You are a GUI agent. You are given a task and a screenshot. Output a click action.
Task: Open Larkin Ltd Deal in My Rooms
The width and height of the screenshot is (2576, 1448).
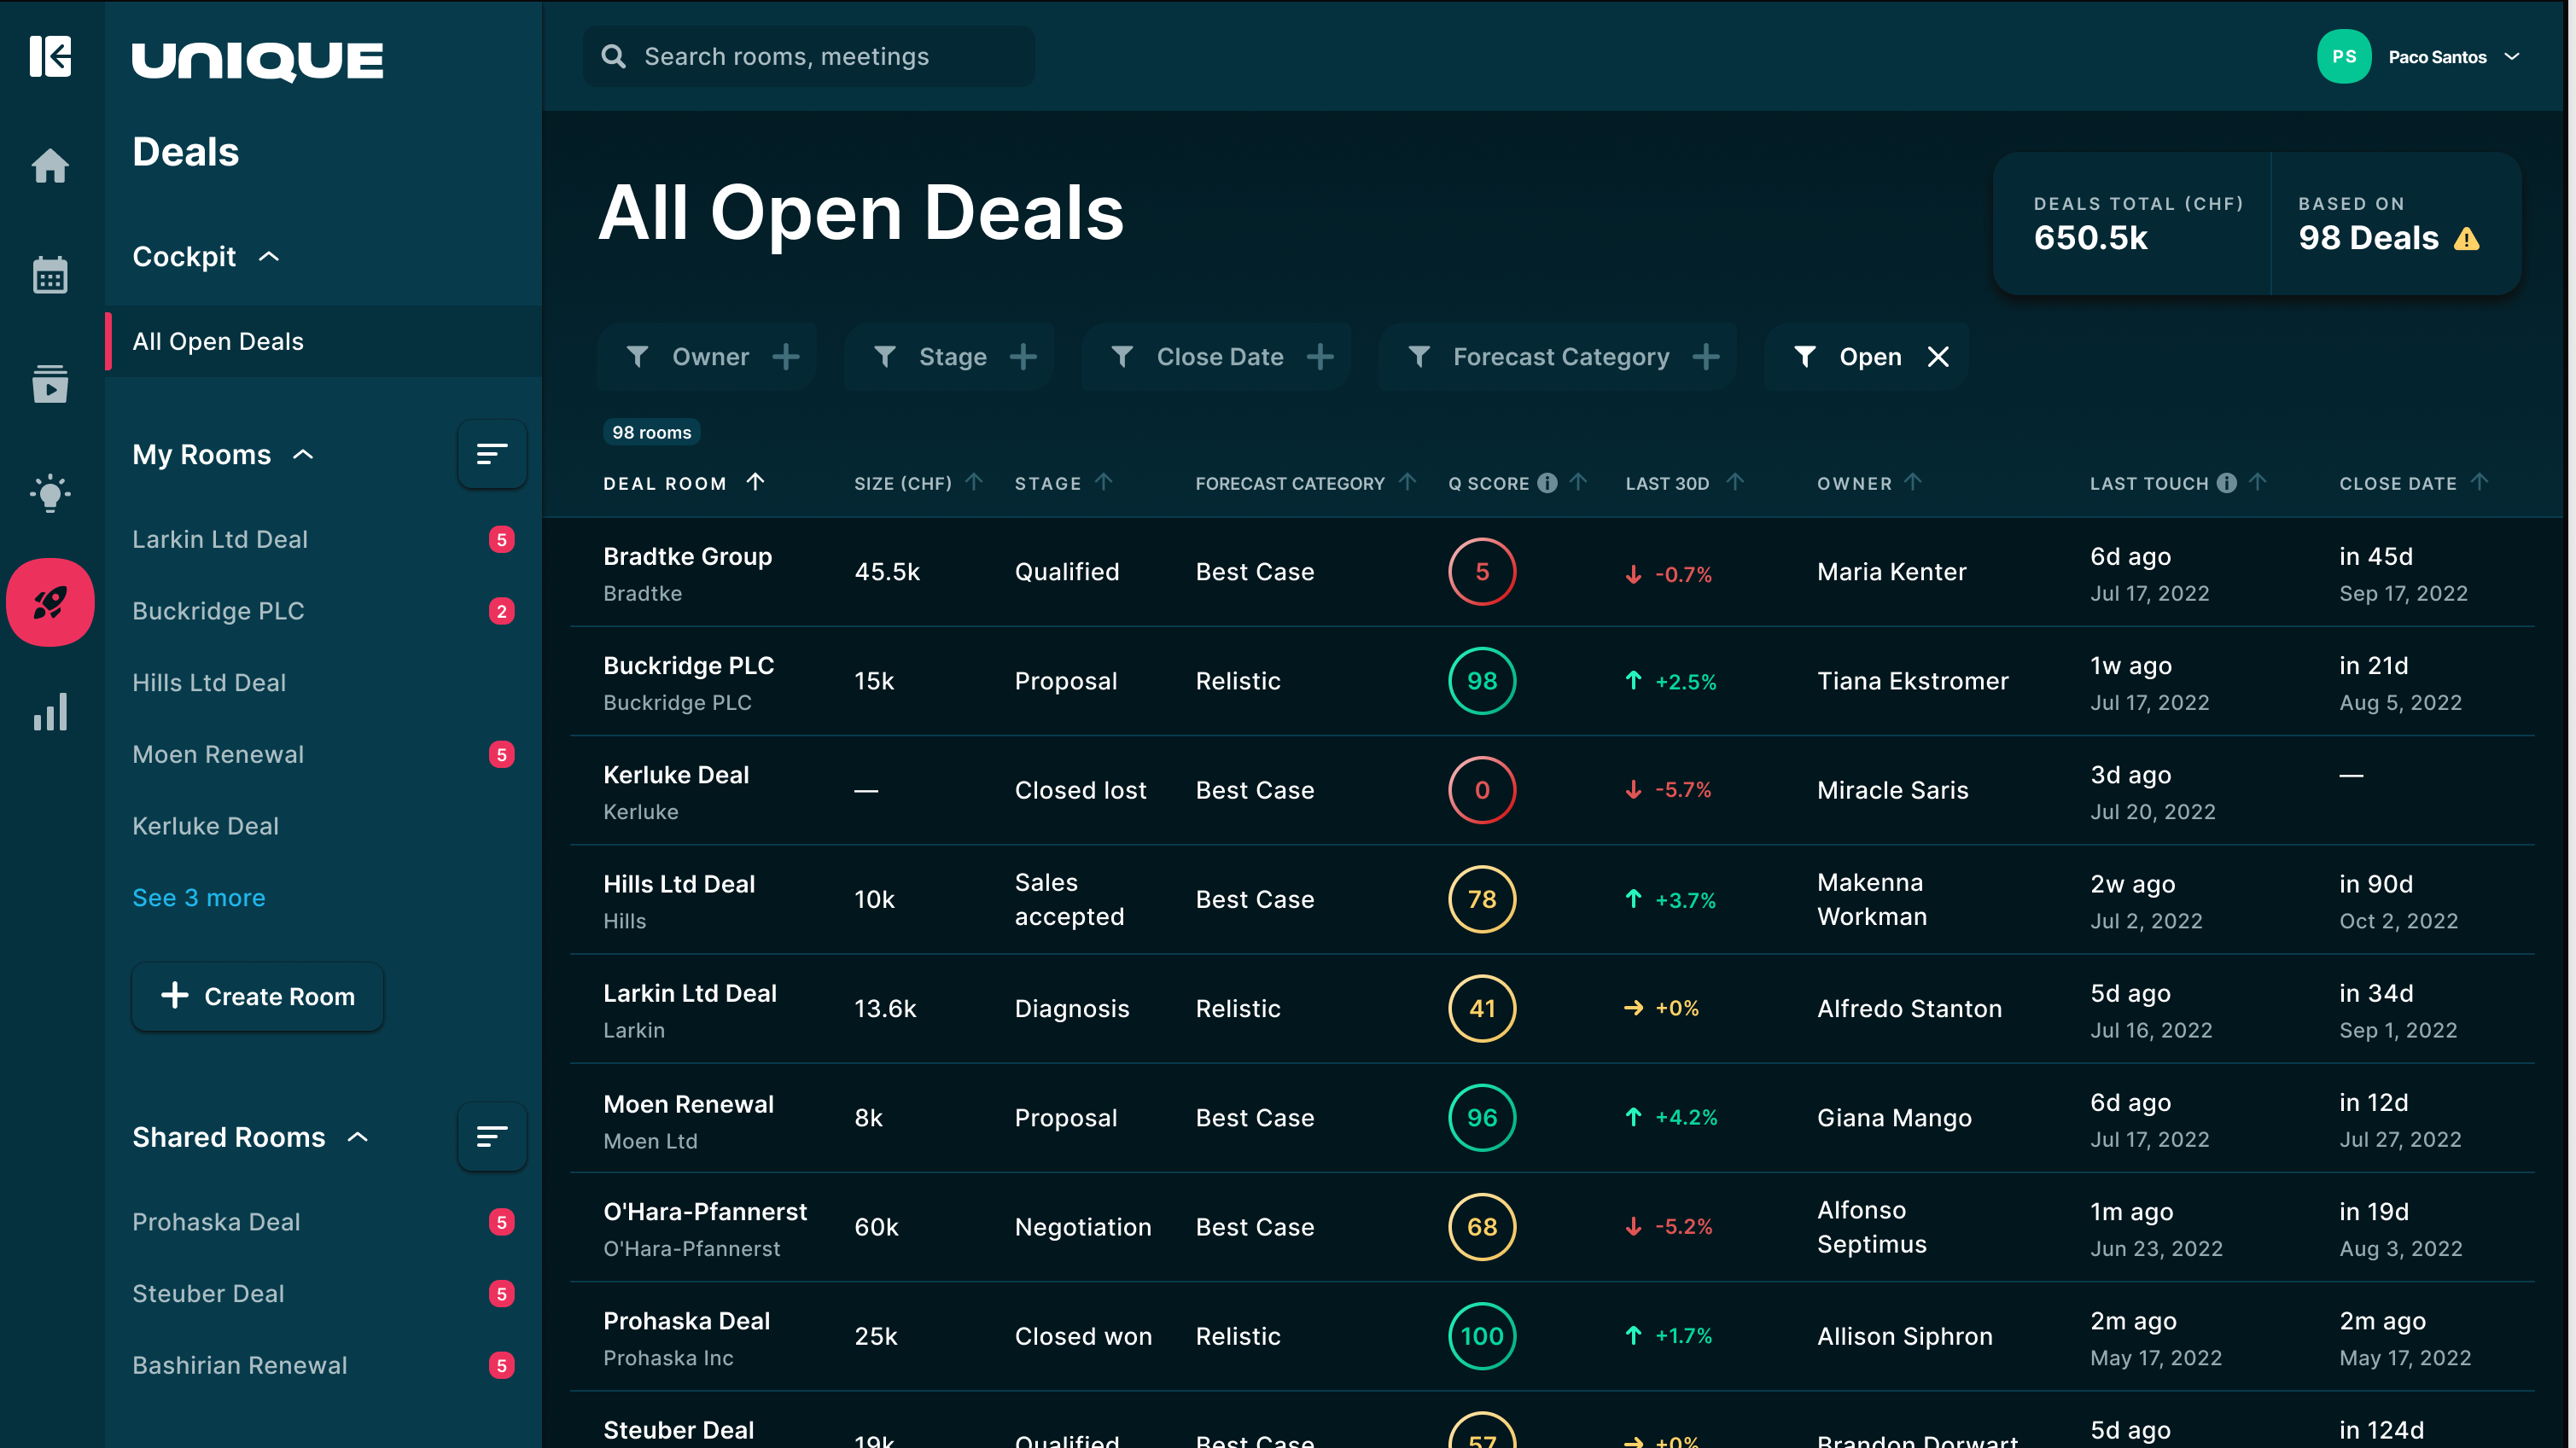(220, 539)
